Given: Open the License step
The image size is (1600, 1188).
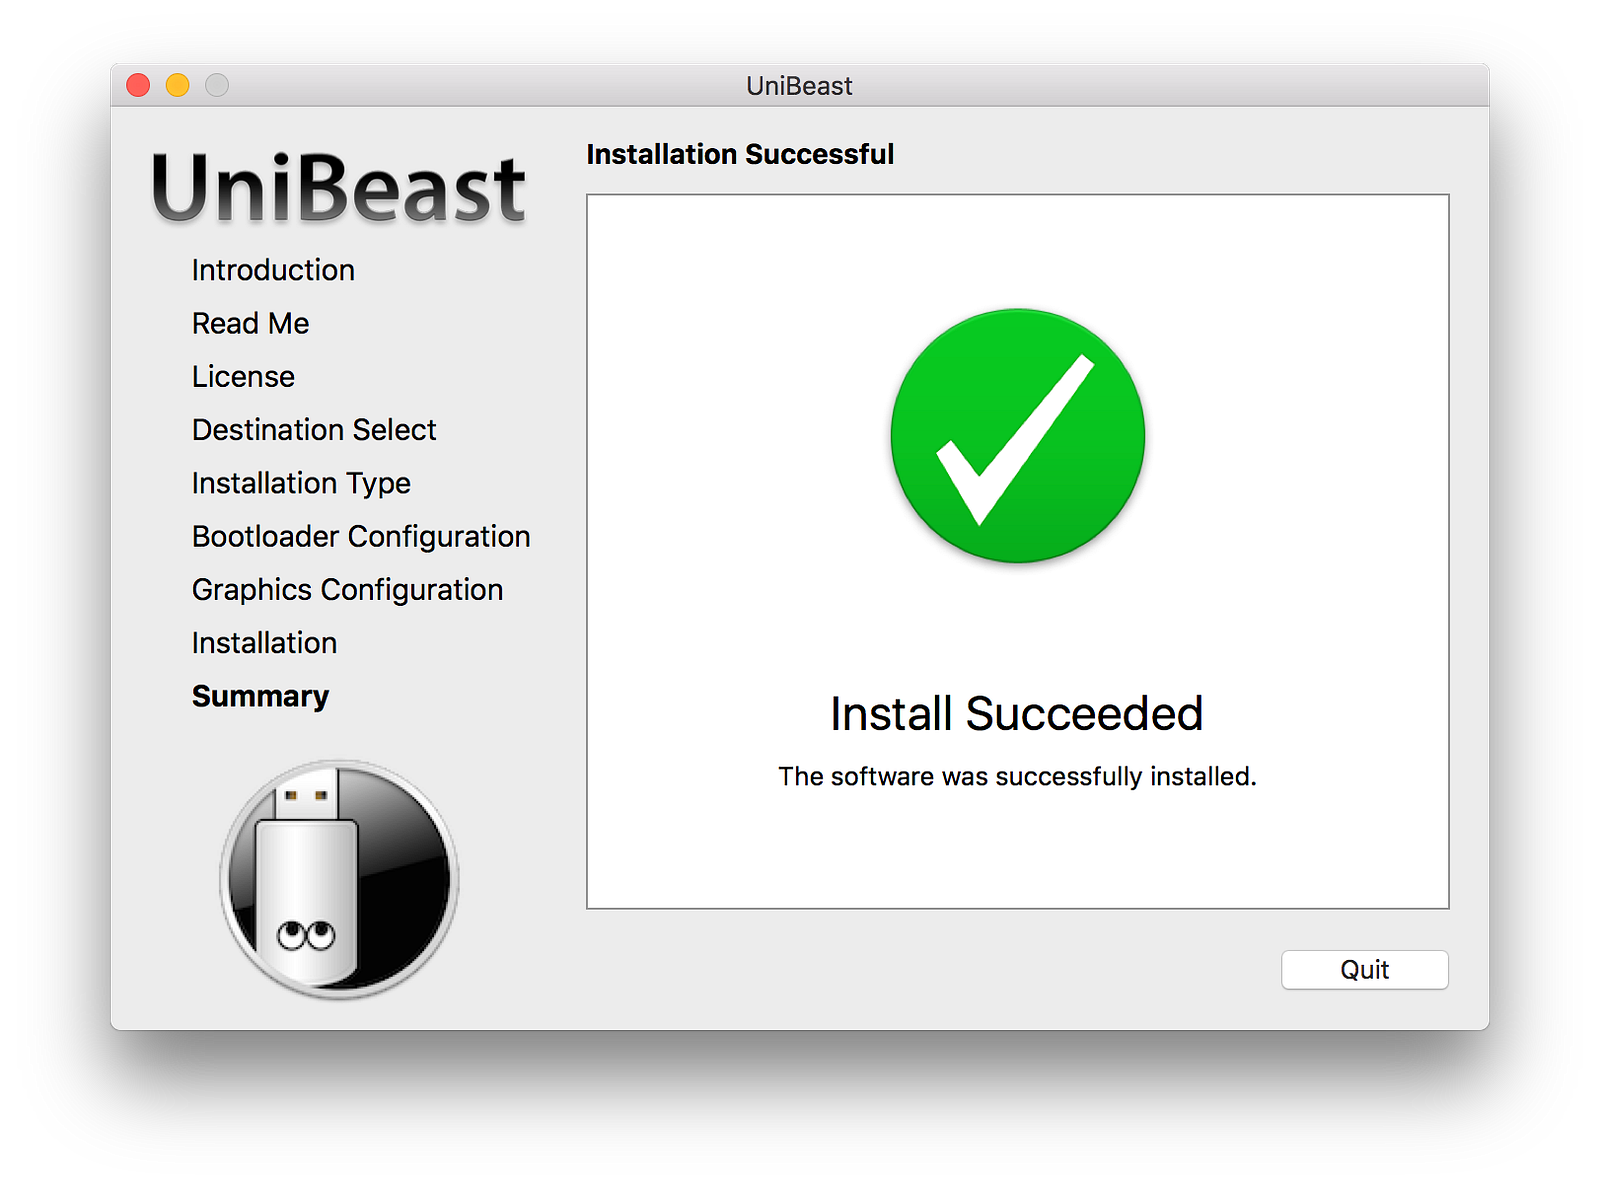Looking at the screenshot, I should 243,376.
